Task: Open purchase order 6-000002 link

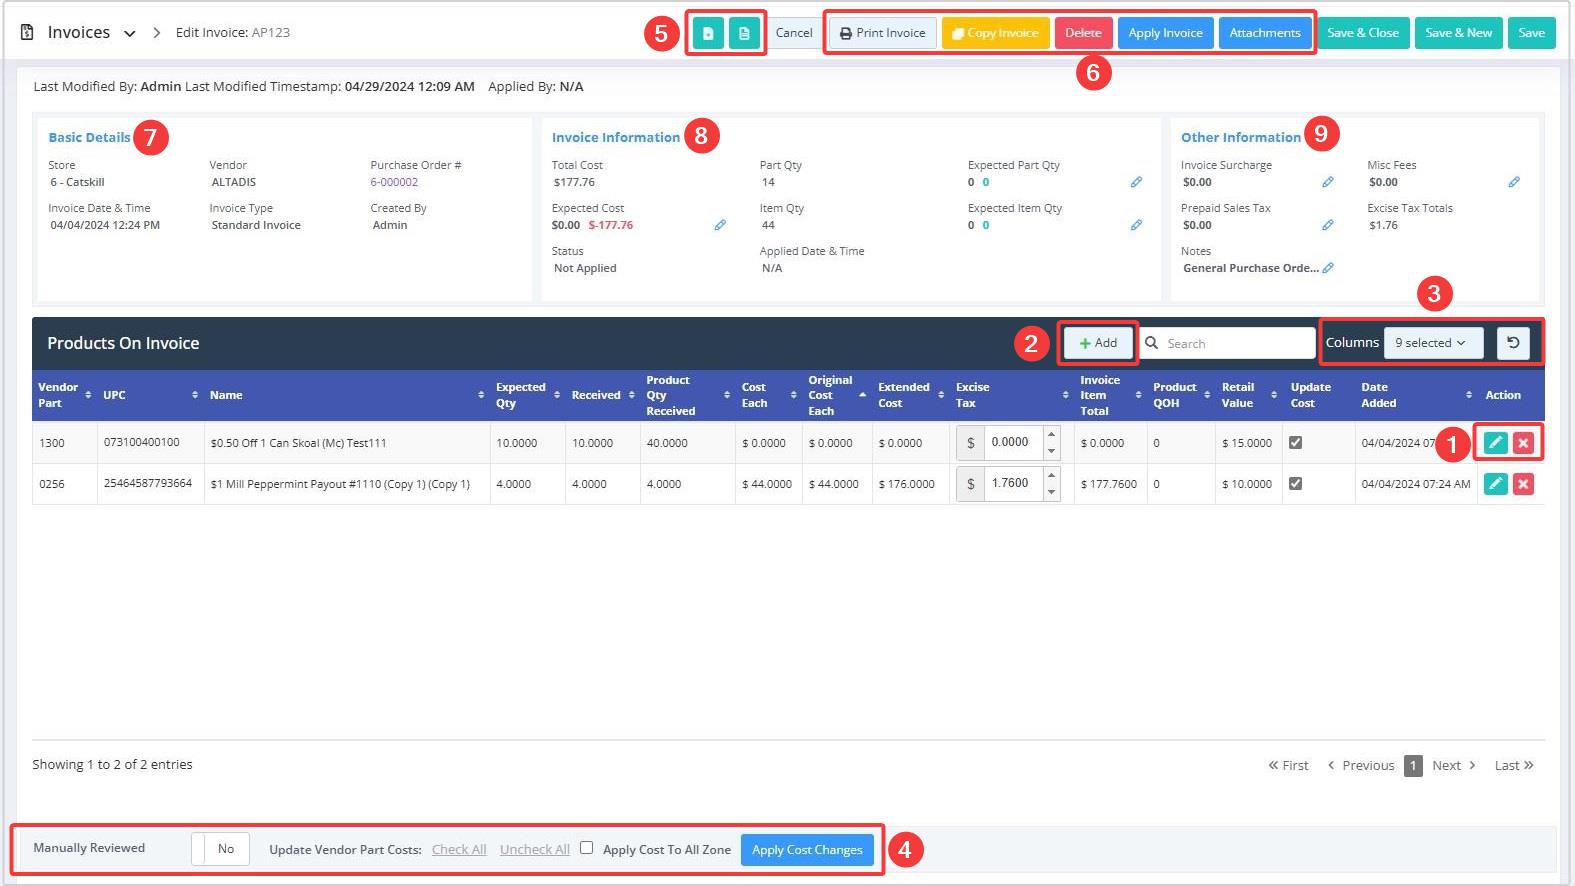Action: point(394,182)
